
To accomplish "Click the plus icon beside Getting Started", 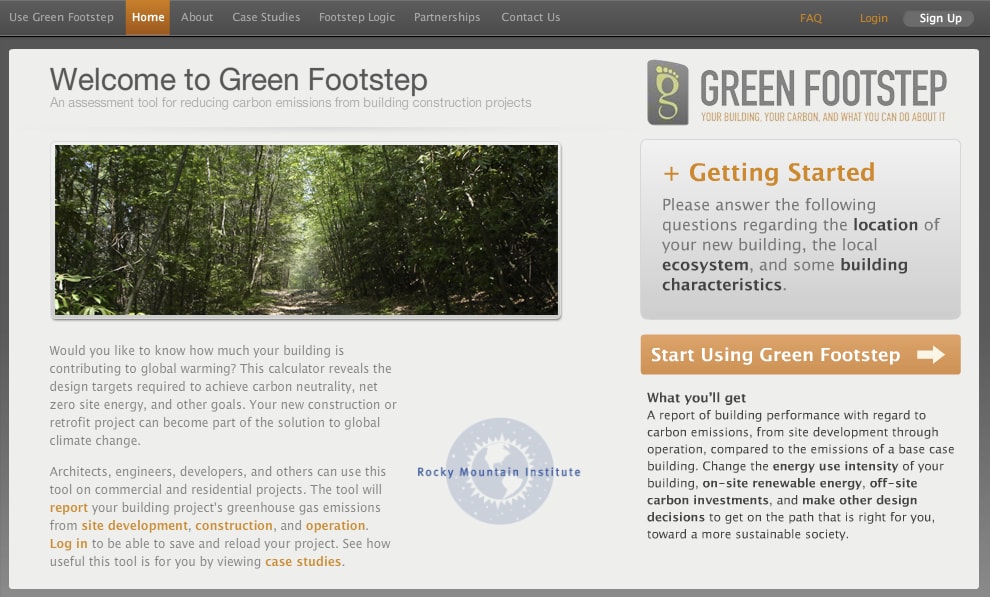I will 671,173.
